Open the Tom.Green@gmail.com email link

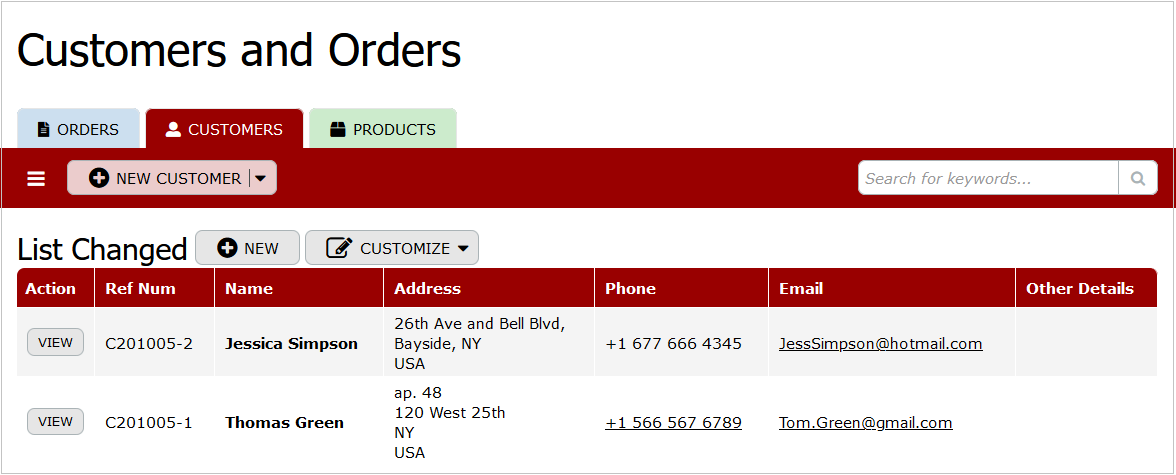pos(865,422)
